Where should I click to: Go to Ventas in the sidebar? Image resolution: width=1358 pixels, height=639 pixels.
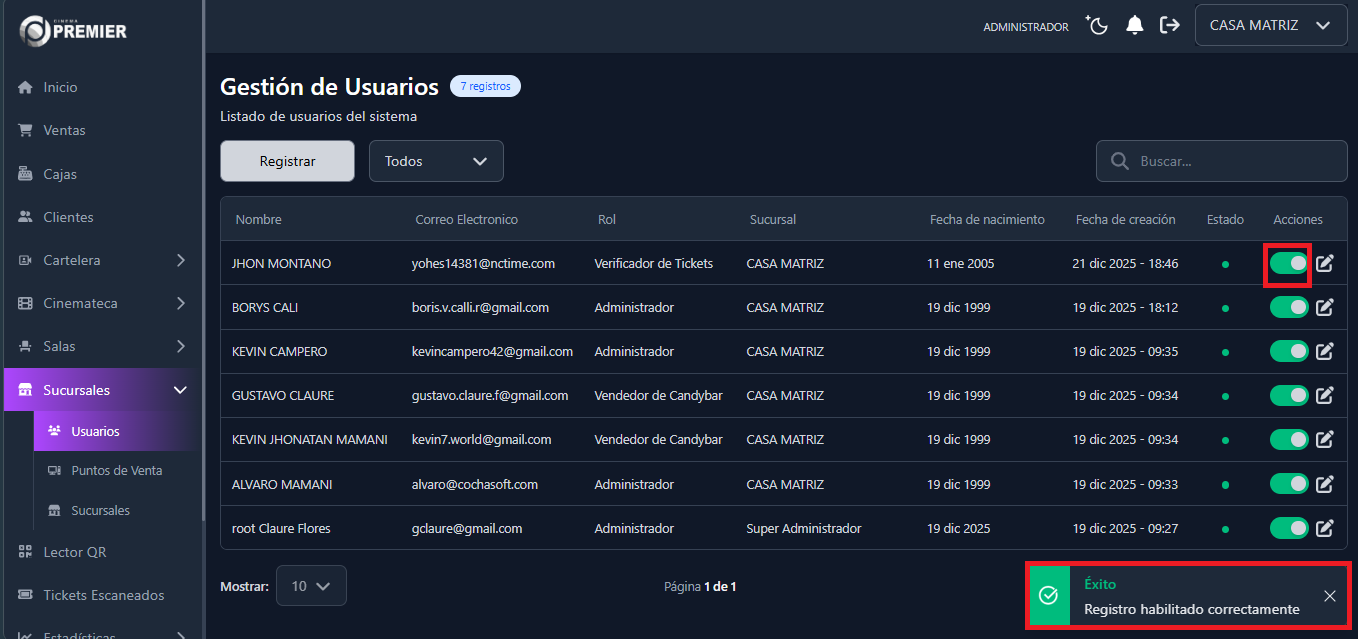pyautogui.click(x=64, y=130)
